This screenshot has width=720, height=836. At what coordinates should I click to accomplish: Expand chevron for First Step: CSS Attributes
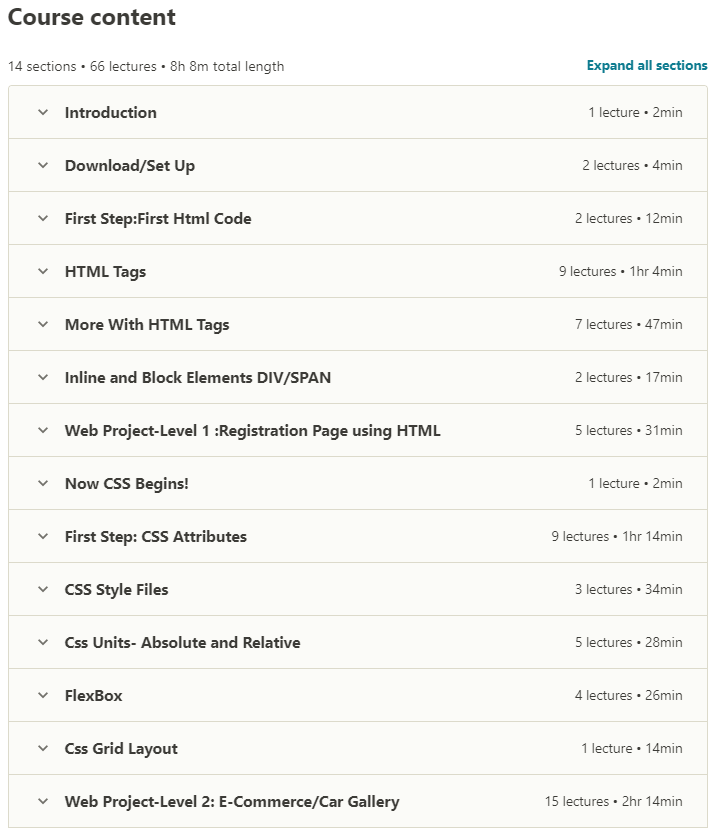43,536
